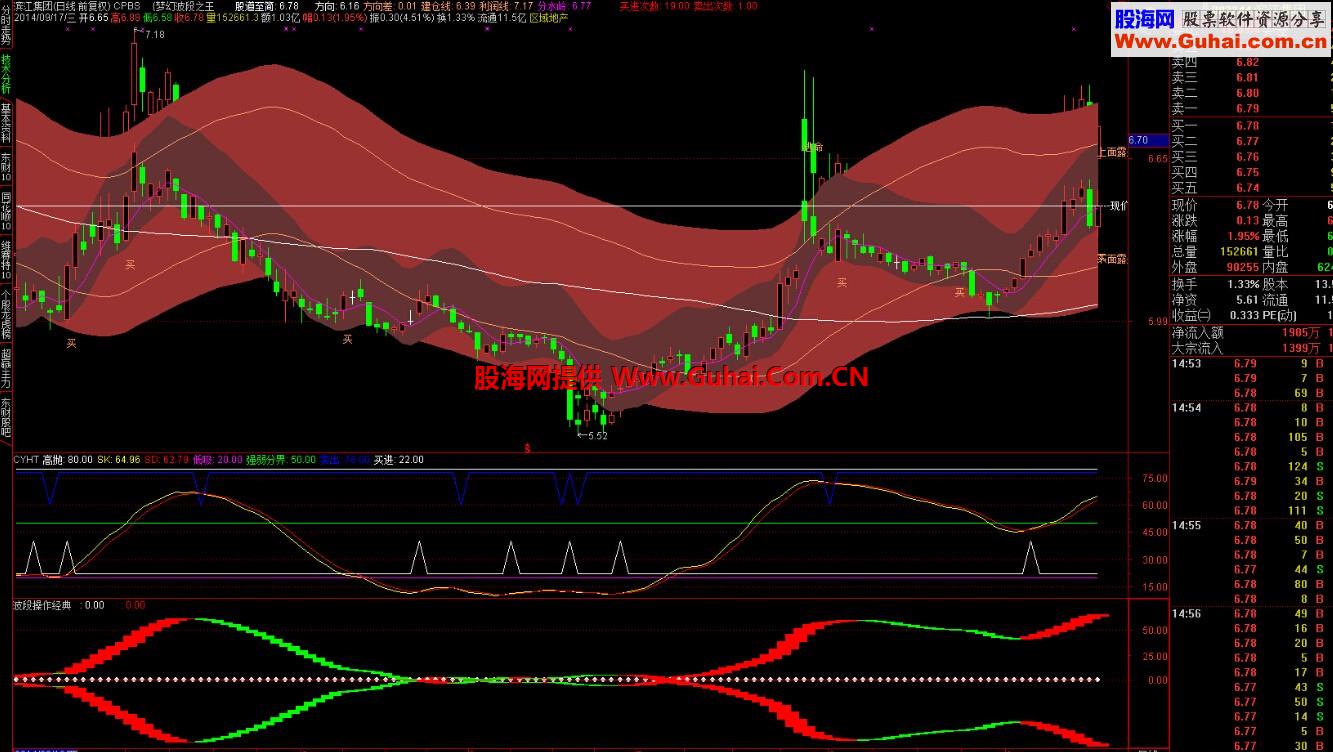Switch to the 超赢主力 sidebar tab

(6, 368)
